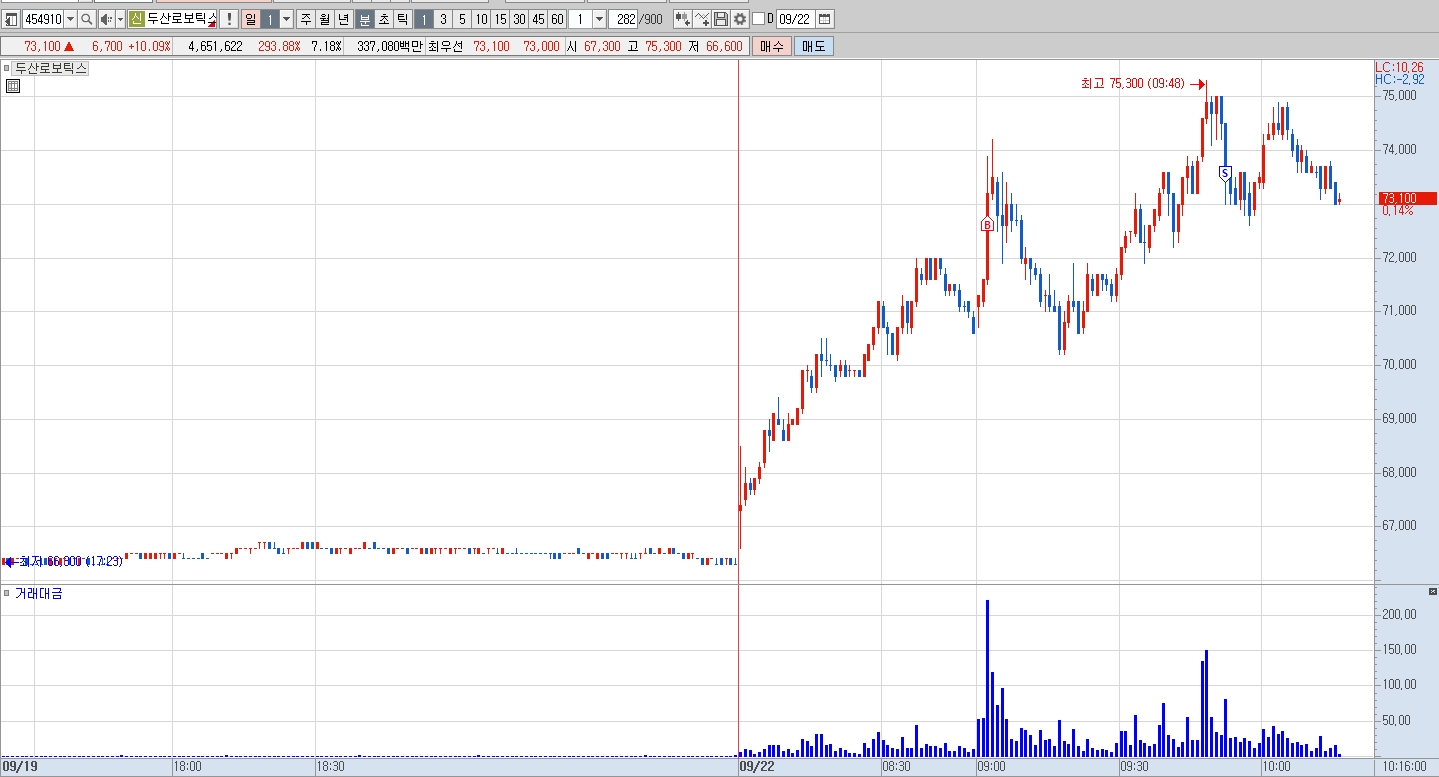
Task: Click the 75,000 price axis label
Action: (x=1399, y=96)
